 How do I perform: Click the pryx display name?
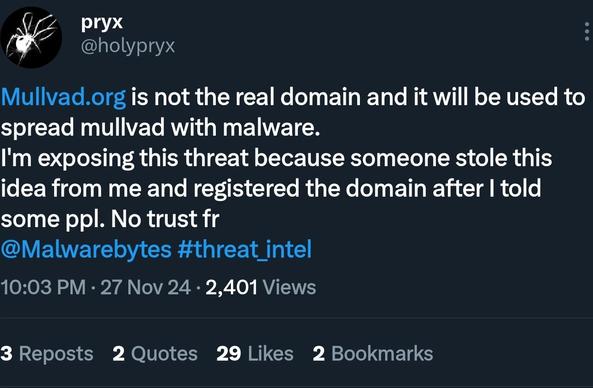click(102, 22)
